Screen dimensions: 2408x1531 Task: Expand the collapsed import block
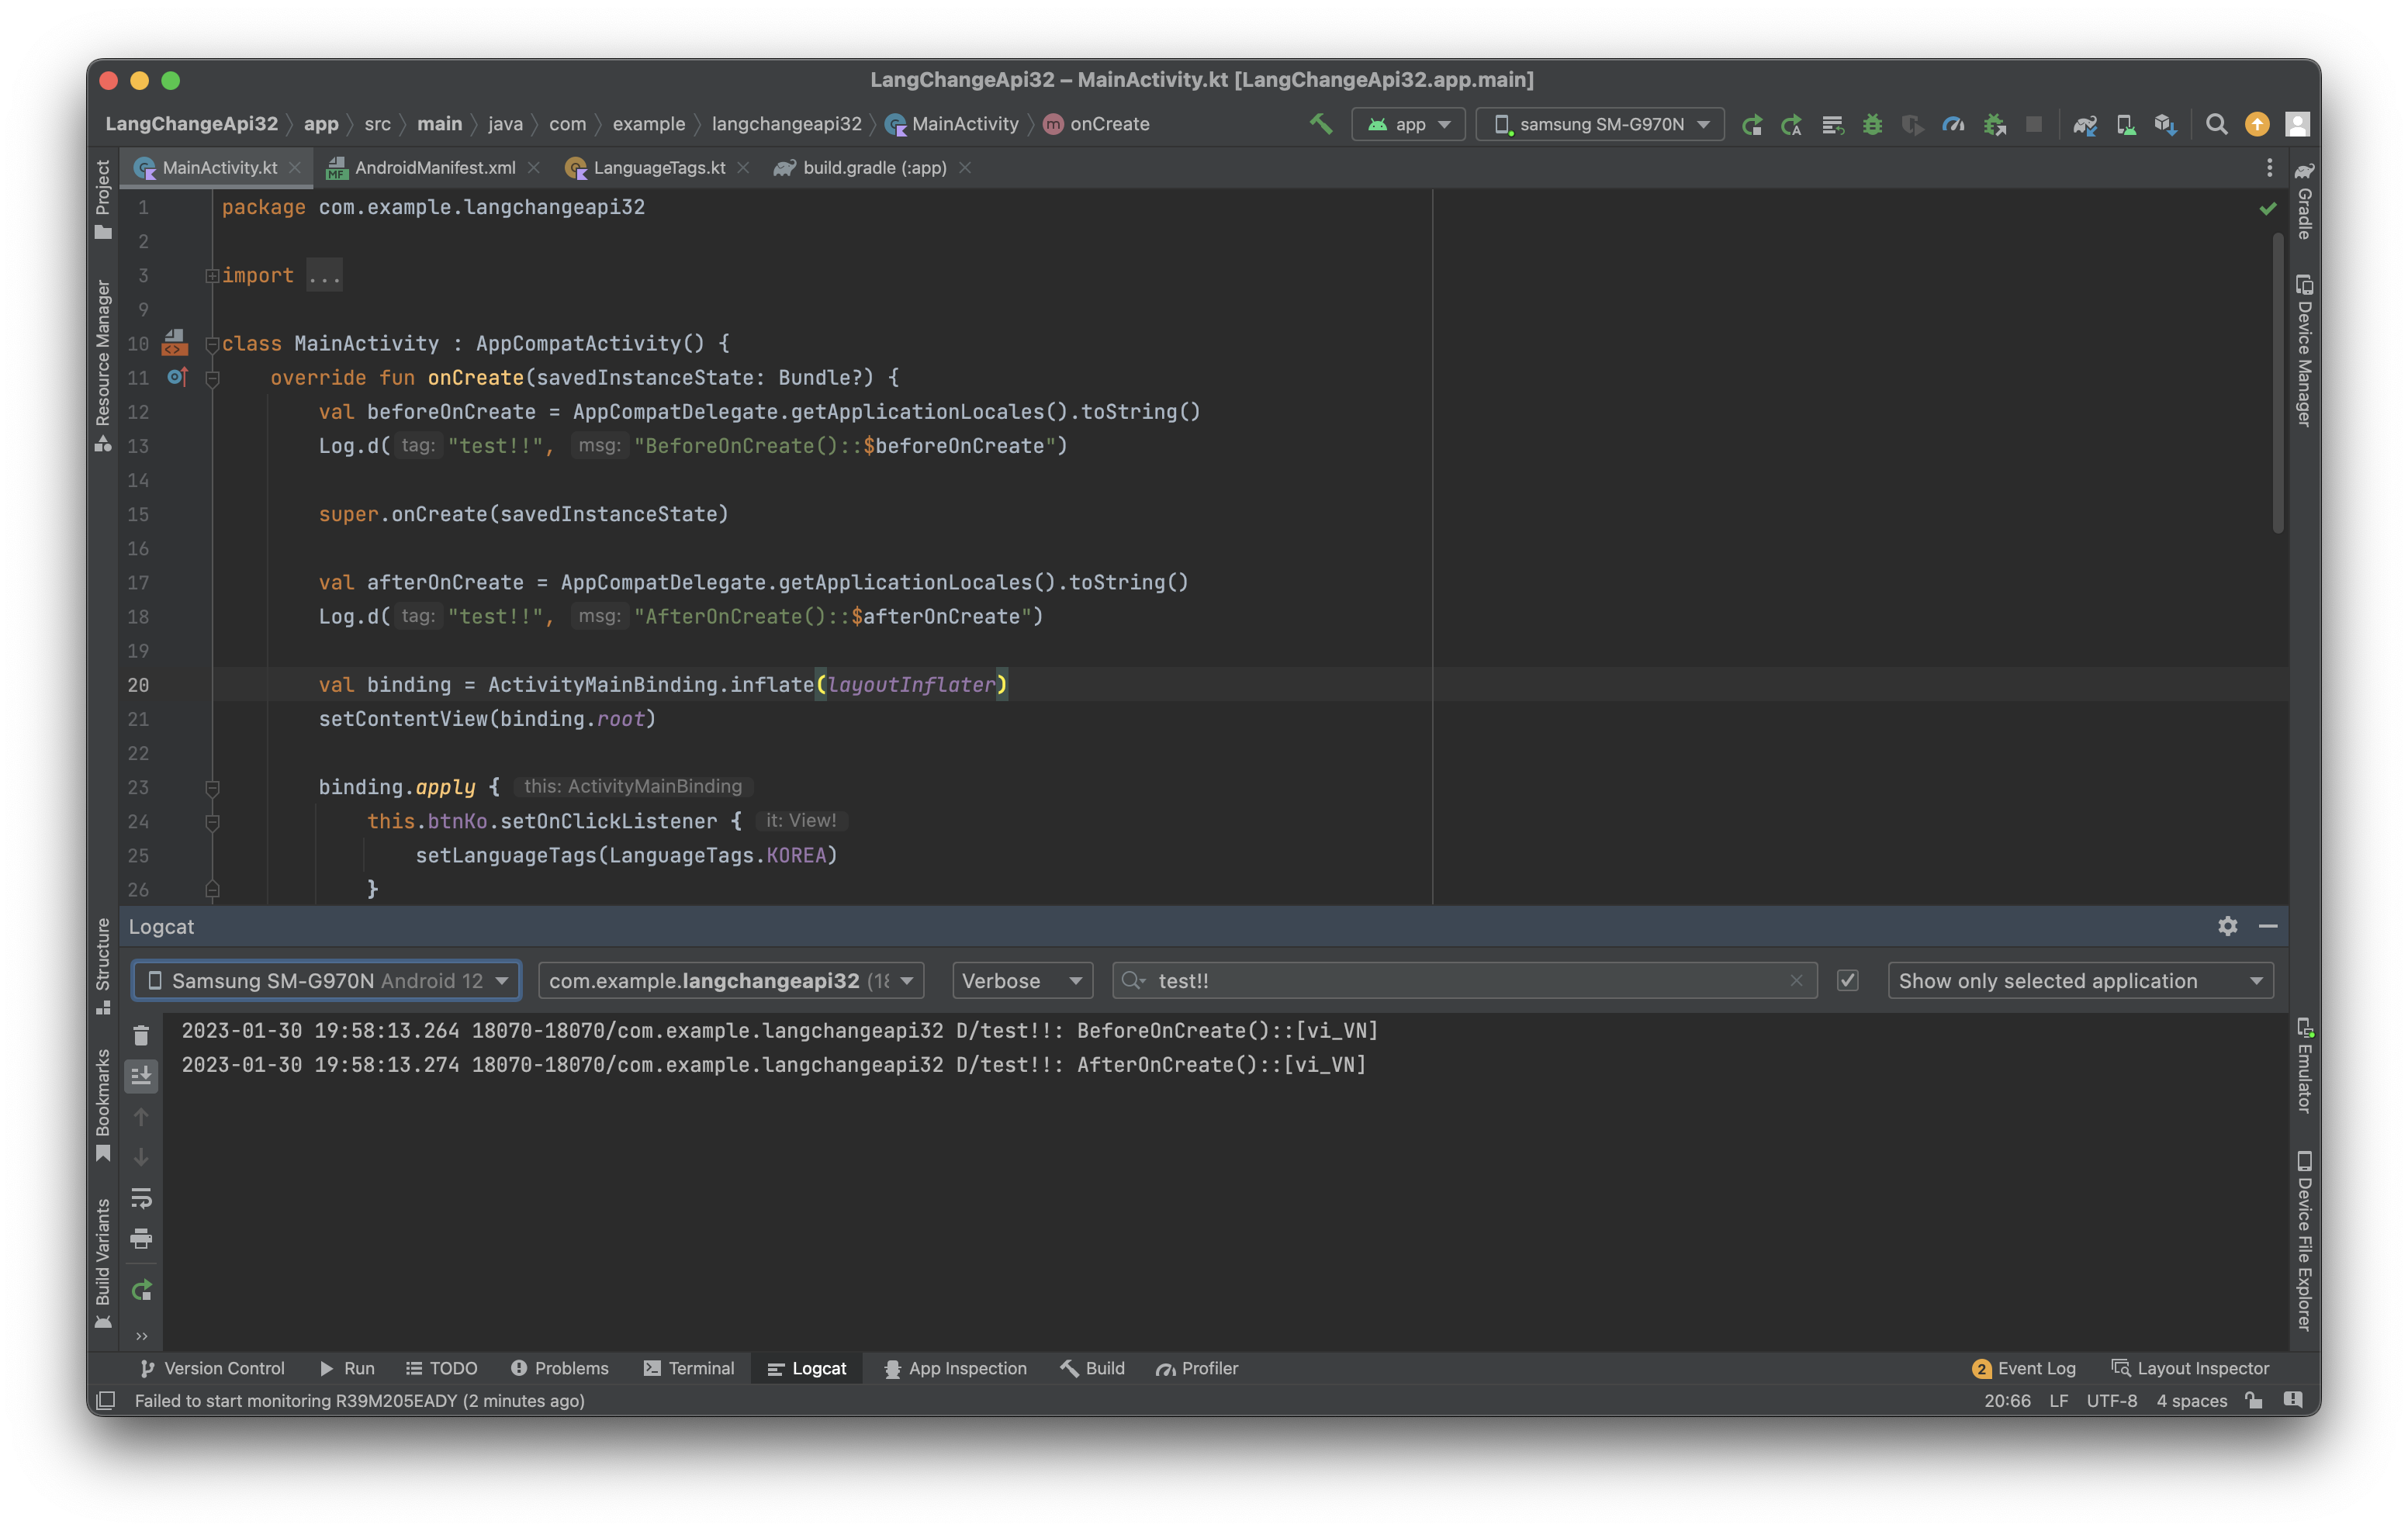coord(212,276)
